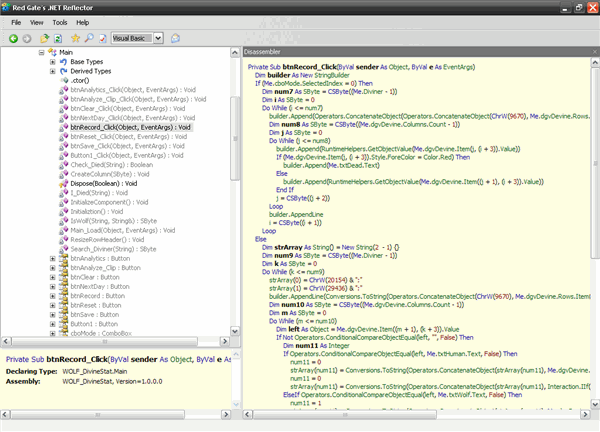Image resolution: width=600 pixels, height=432 pixels.
Task: Open Search with the magnifier icon
Action: [x=89, y=38]
